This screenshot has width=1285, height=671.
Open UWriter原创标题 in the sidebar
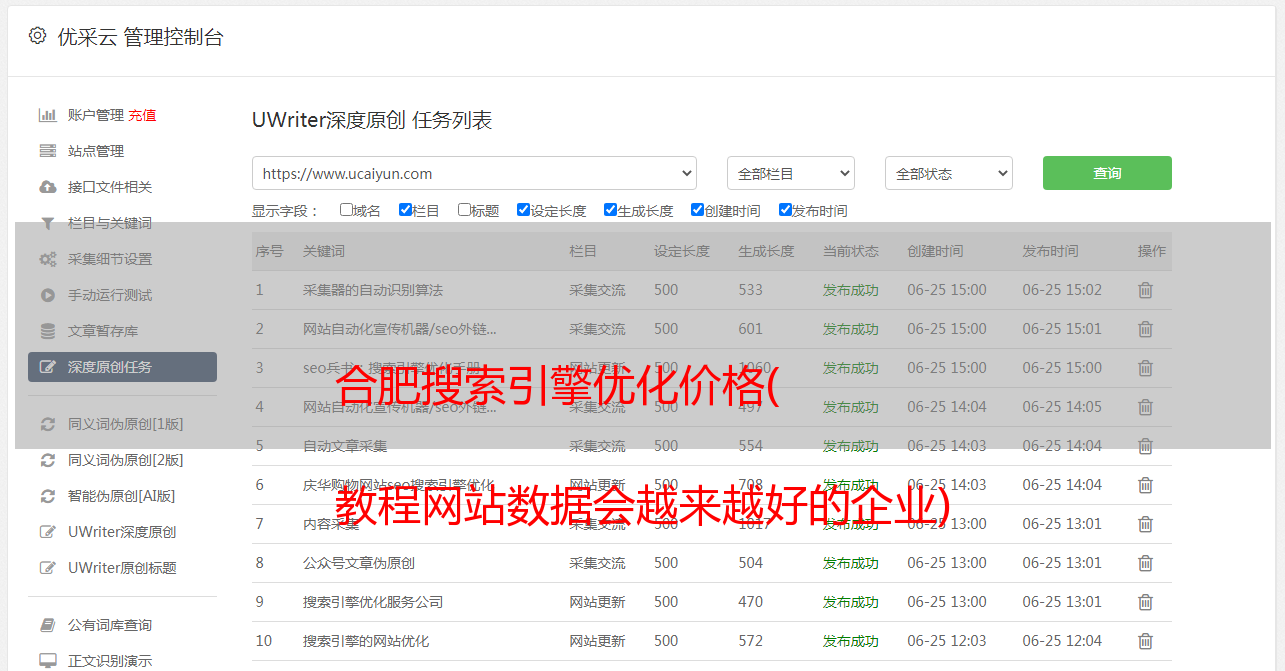click(x=122, y=568)
